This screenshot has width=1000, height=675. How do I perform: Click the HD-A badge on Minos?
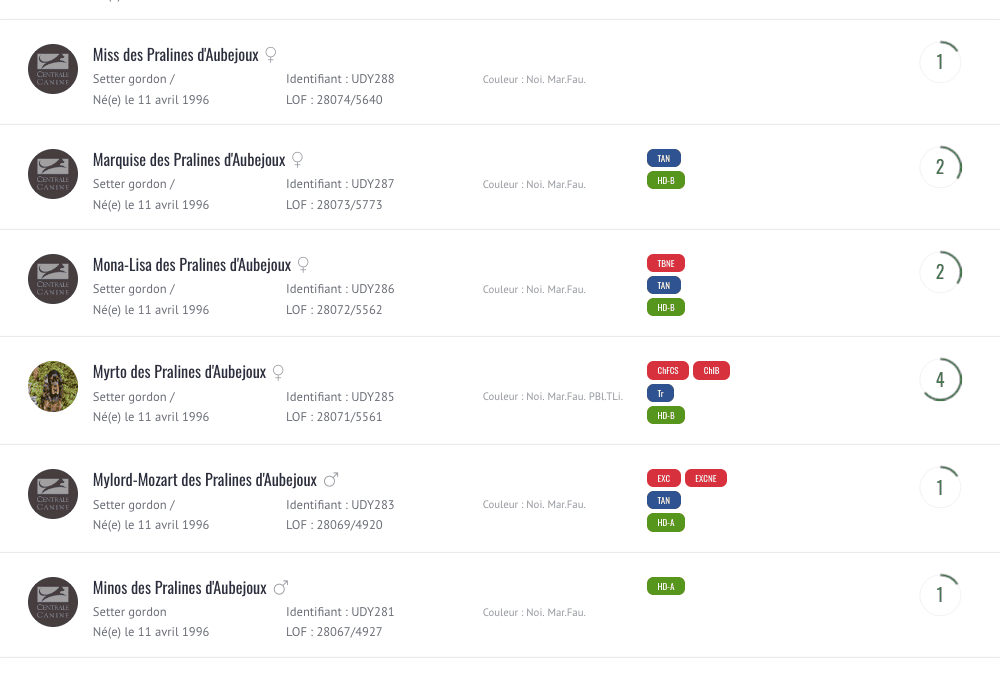(666, 586)
